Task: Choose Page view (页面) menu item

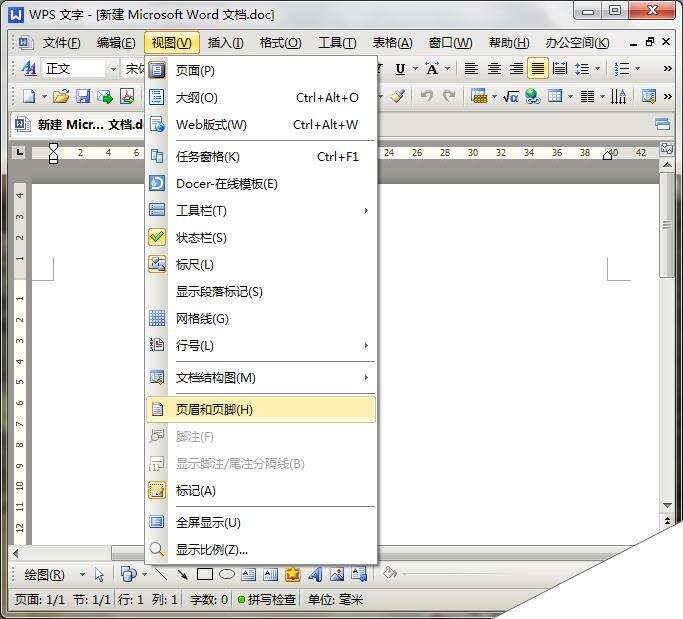Action: pos(261,71)
